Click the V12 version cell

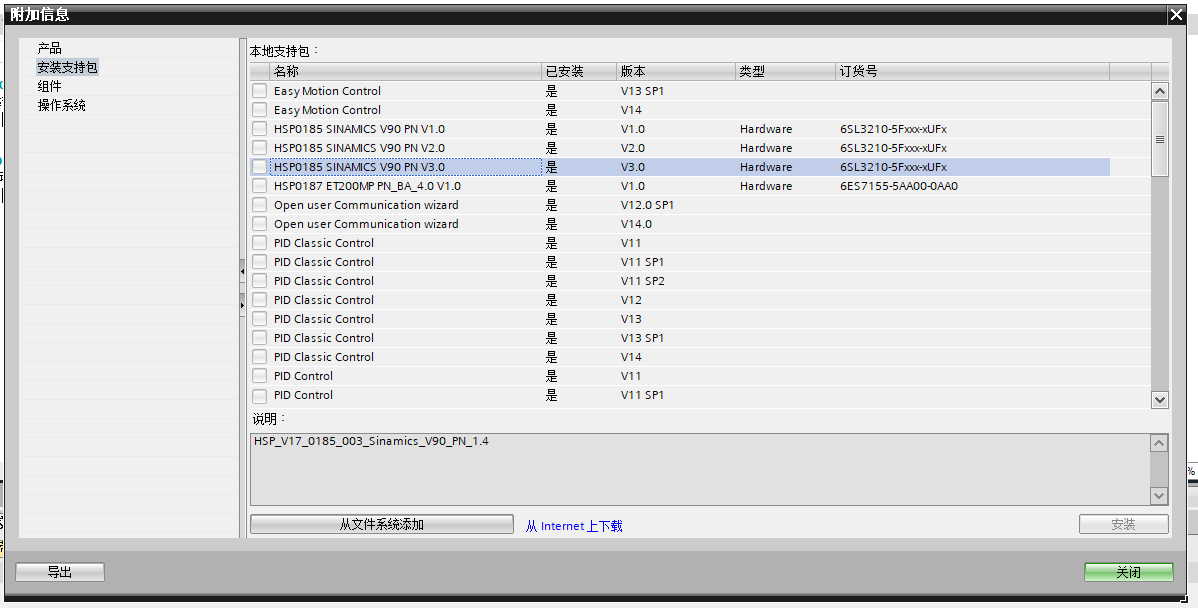pos(631,300)
